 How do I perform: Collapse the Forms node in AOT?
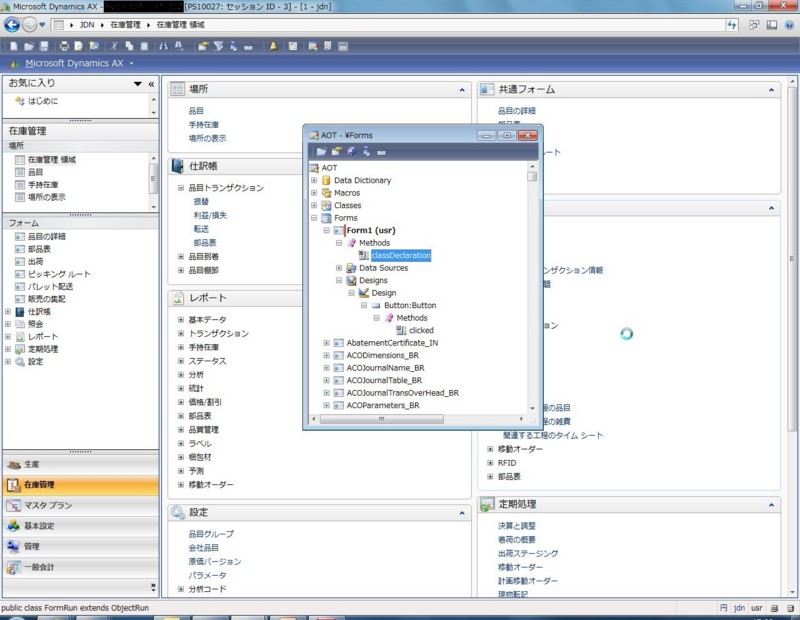tap(314, 218)
